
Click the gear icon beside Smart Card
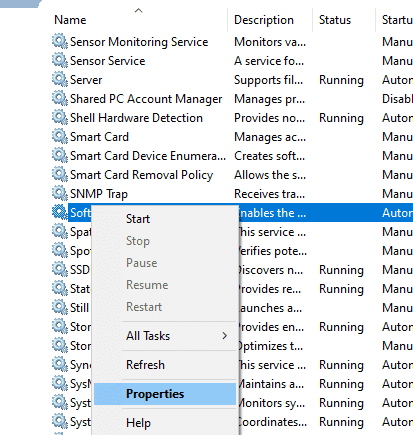pos(60,137)
